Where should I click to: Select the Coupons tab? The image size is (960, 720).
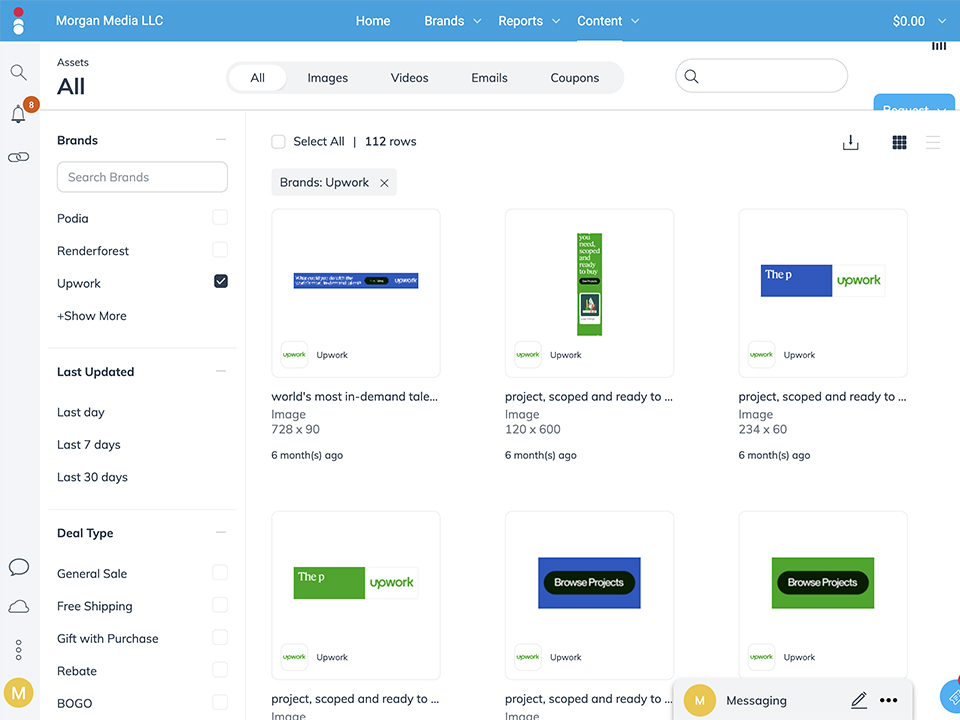(574, 78)
